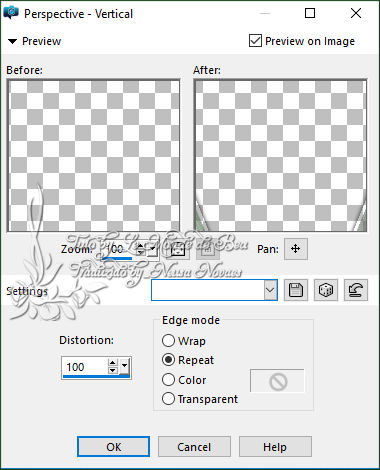
Task: Increase Distortion value with up arrow
Action: [x=113, y=363]
